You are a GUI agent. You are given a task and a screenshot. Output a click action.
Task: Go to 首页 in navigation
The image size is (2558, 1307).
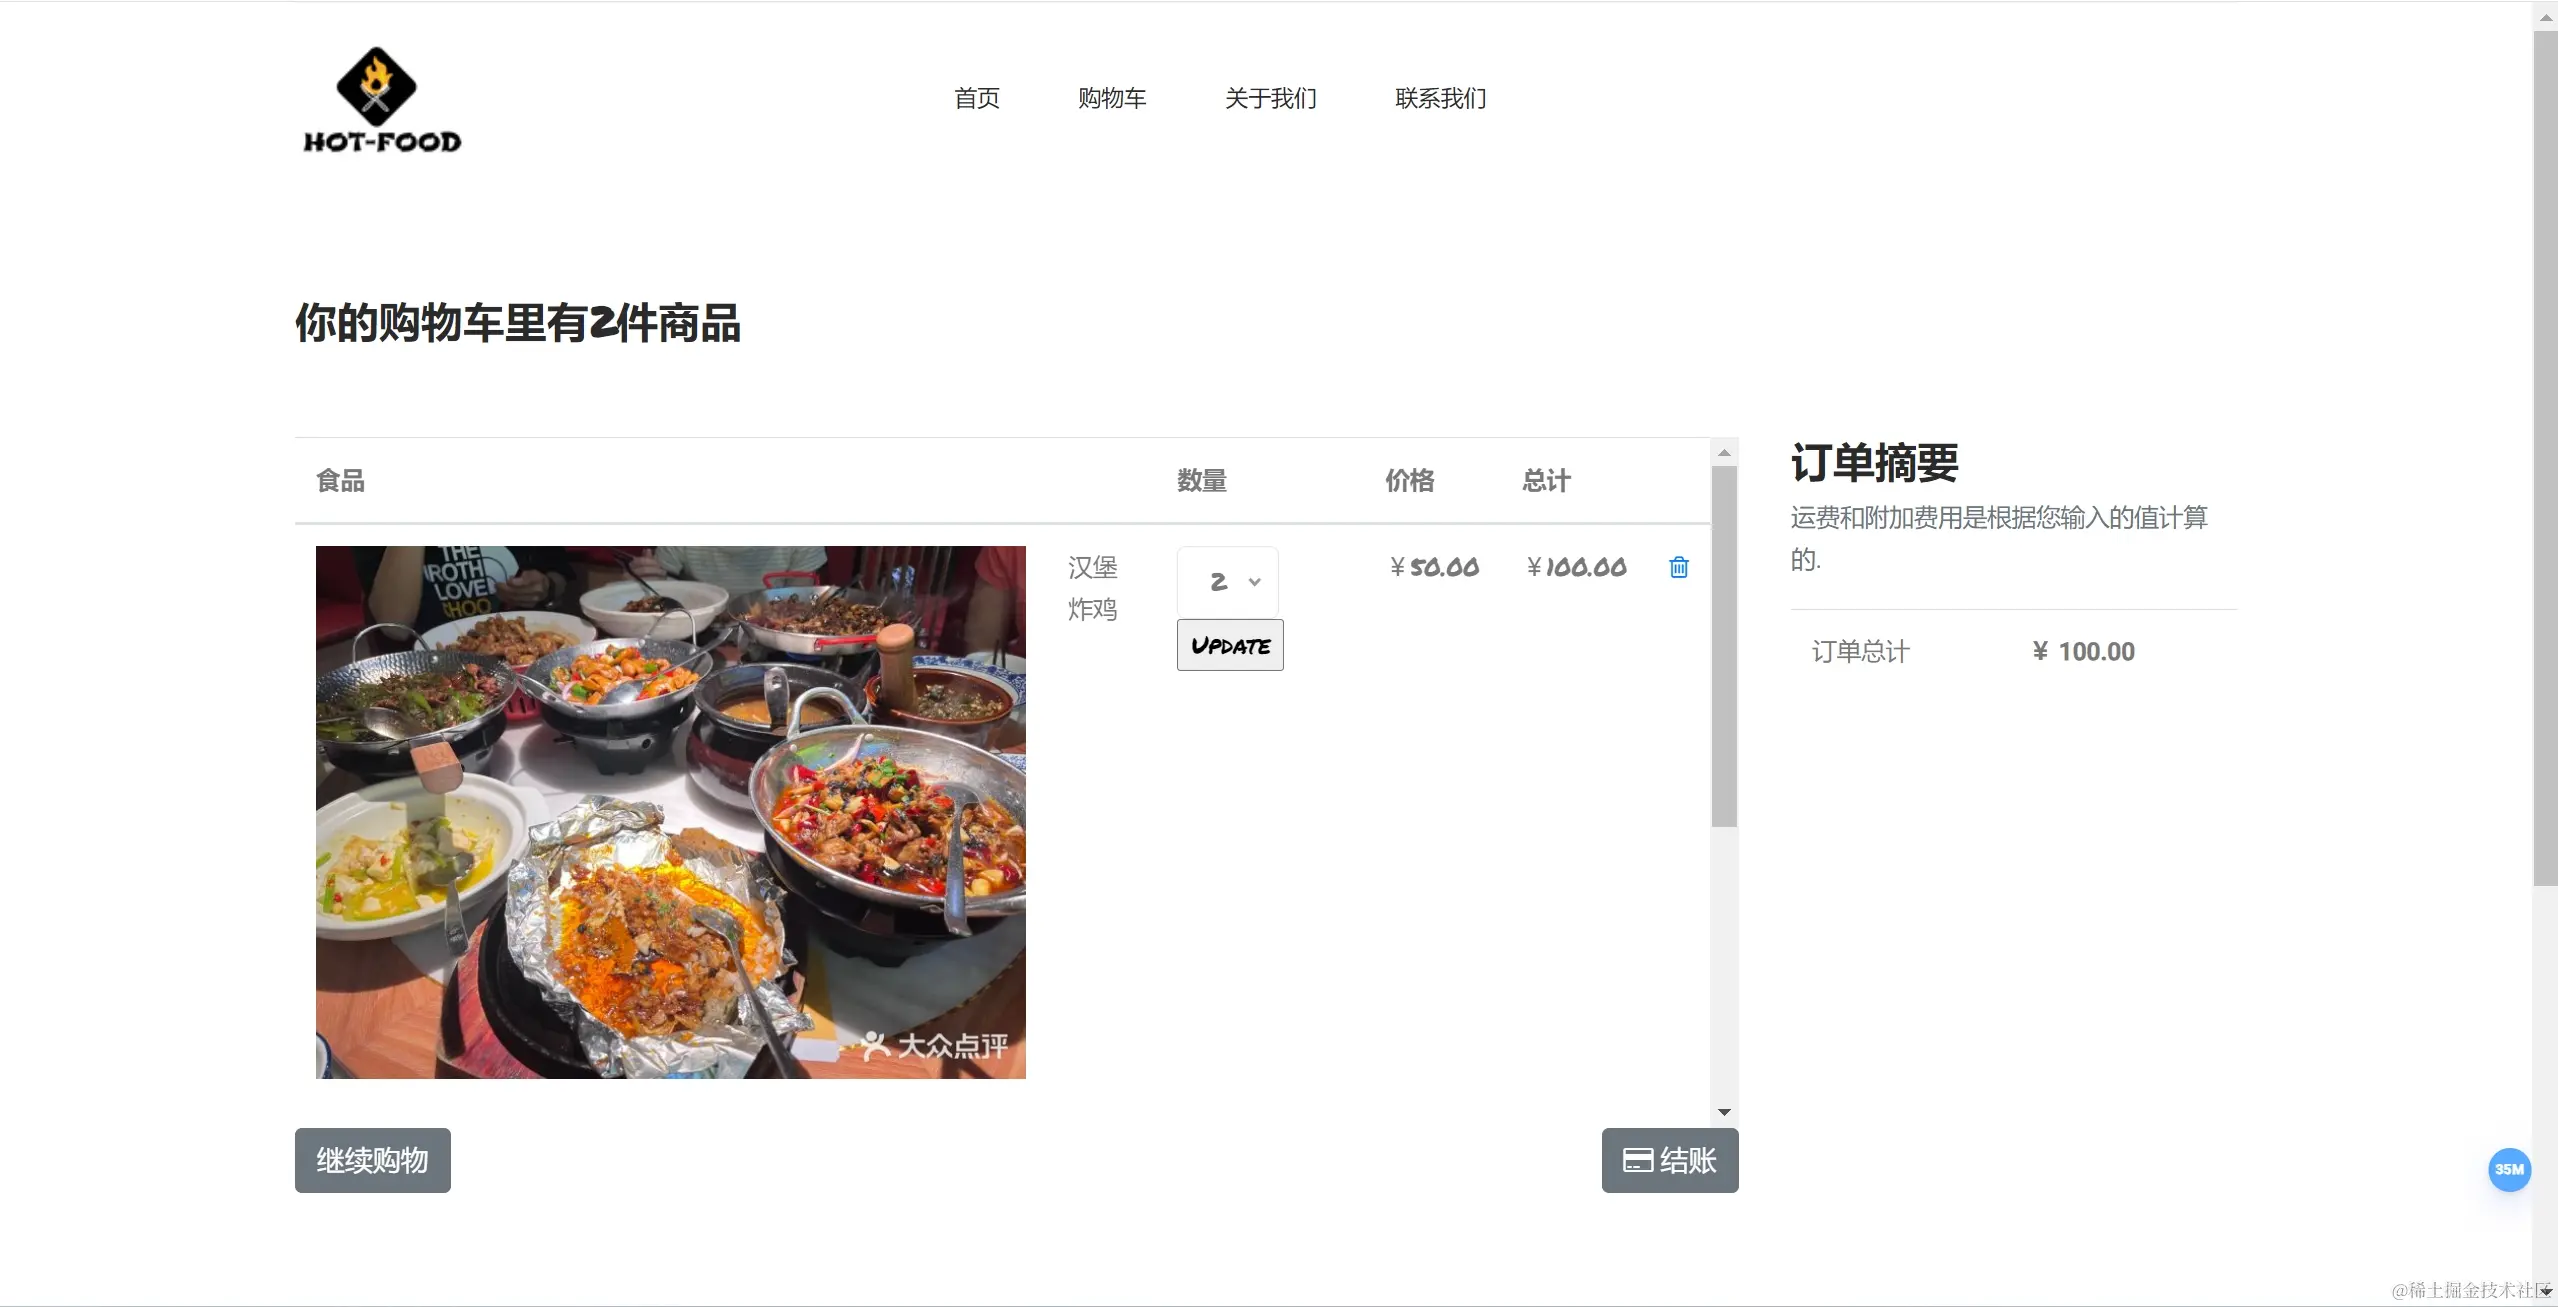pyautogui.click(x=976, y=98)
